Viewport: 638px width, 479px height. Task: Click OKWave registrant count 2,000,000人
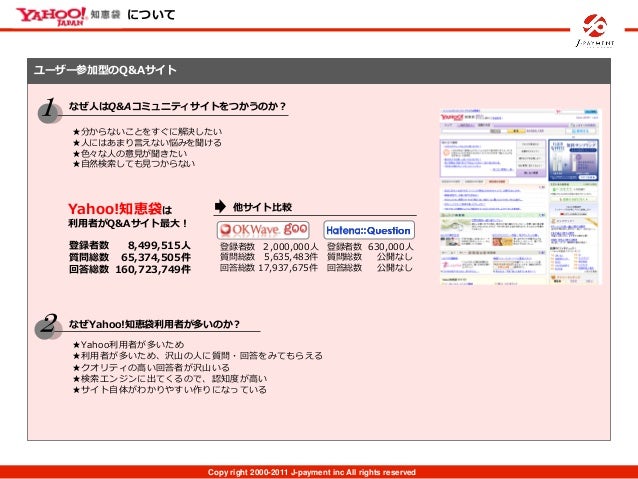pos(291,247)
